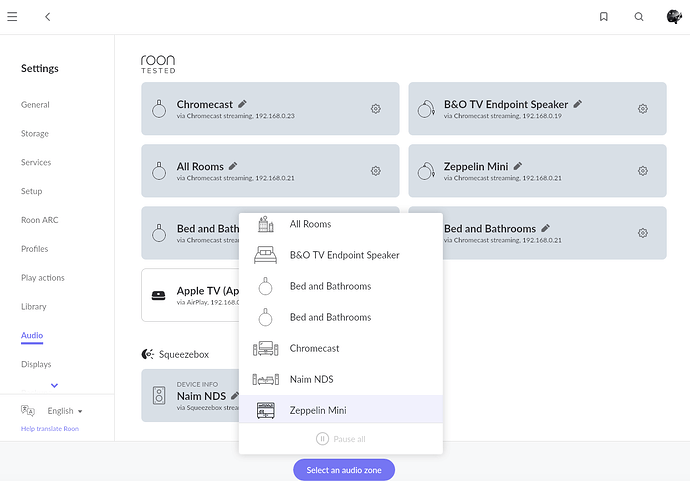Open Storage settings section
690x481 pixels.
click(x=35, y=133)
